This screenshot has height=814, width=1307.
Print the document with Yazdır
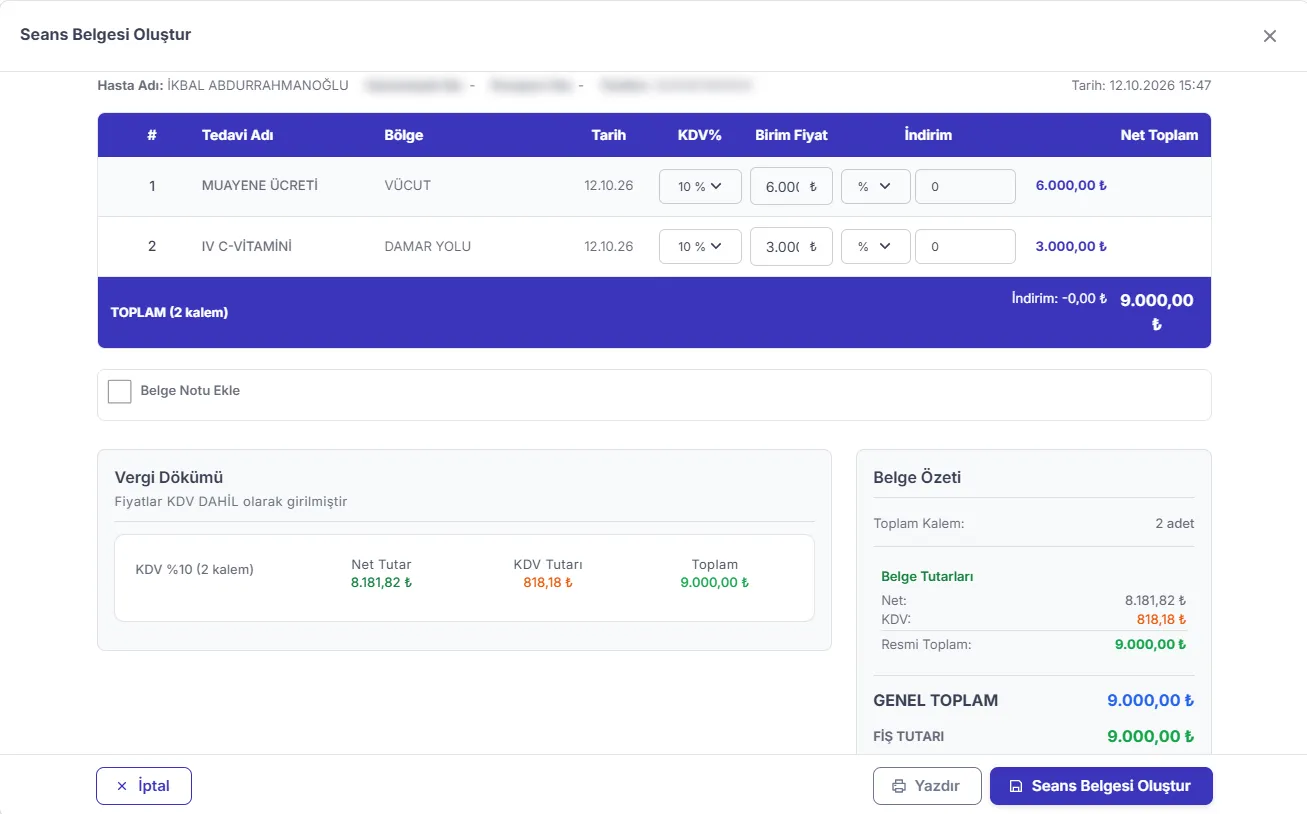(927, 786)
